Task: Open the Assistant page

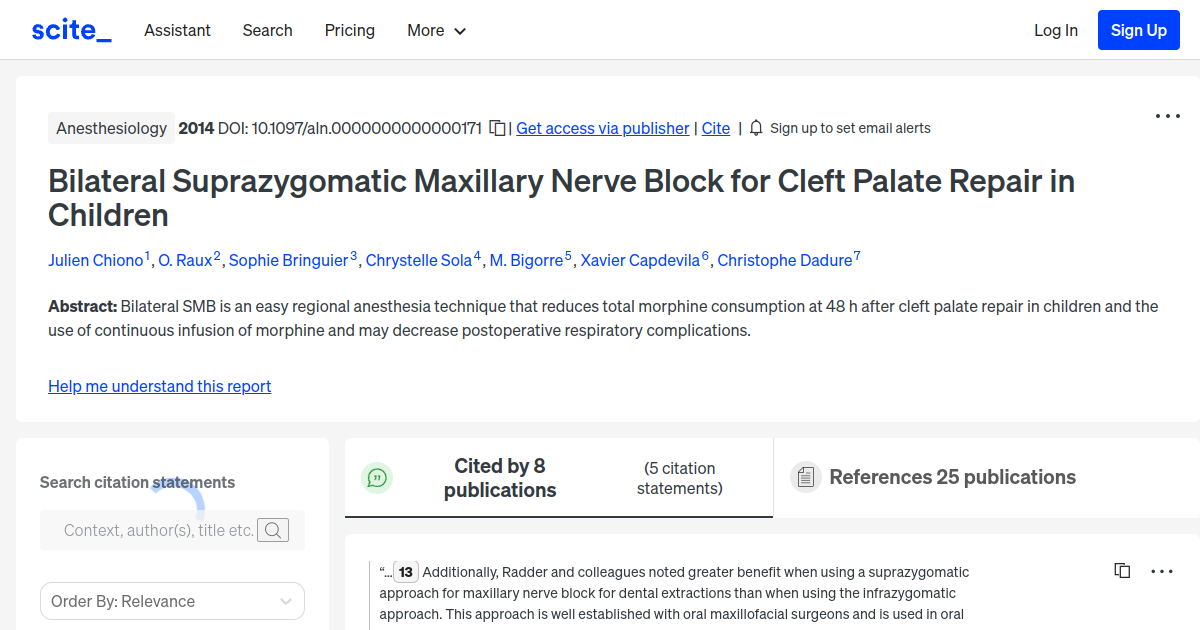Action: (x=177, y=30)
